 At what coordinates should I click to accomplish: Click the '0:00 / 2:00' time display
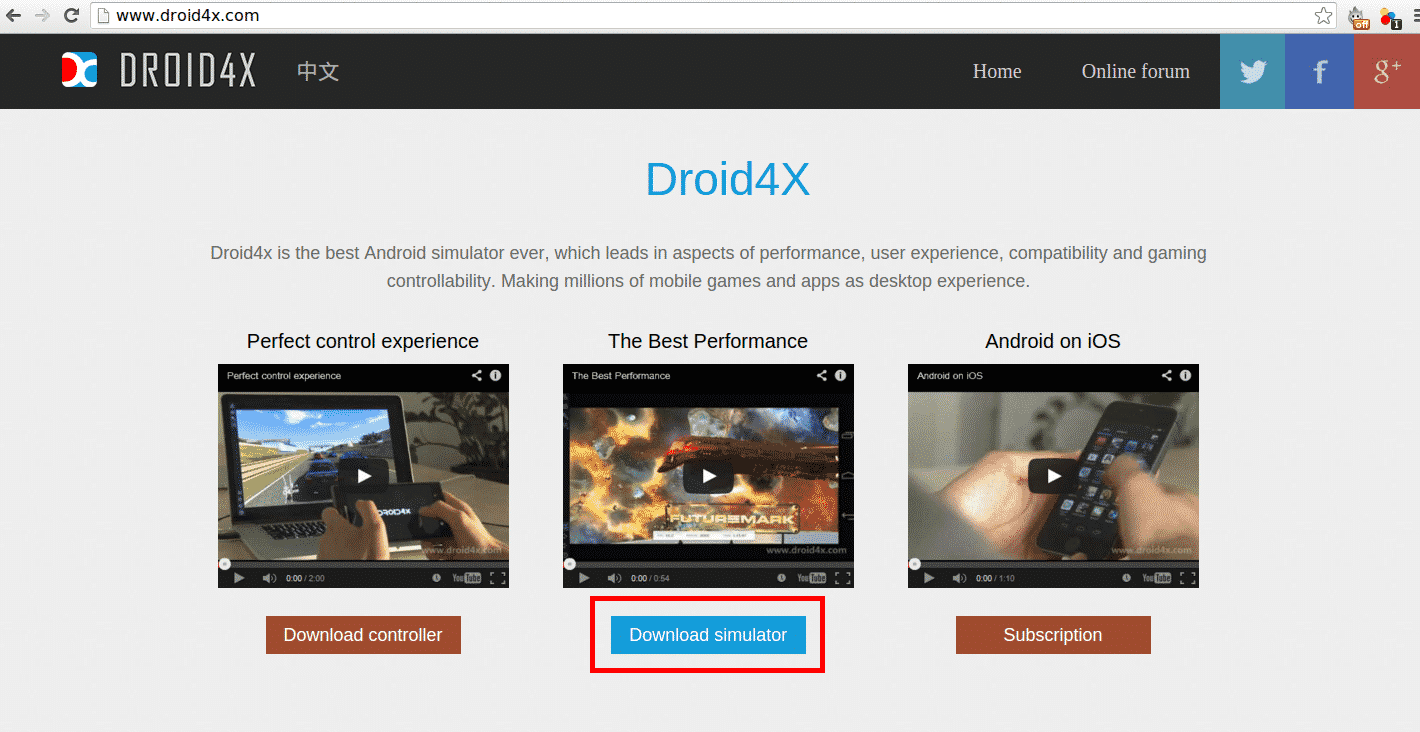(305, 578)
